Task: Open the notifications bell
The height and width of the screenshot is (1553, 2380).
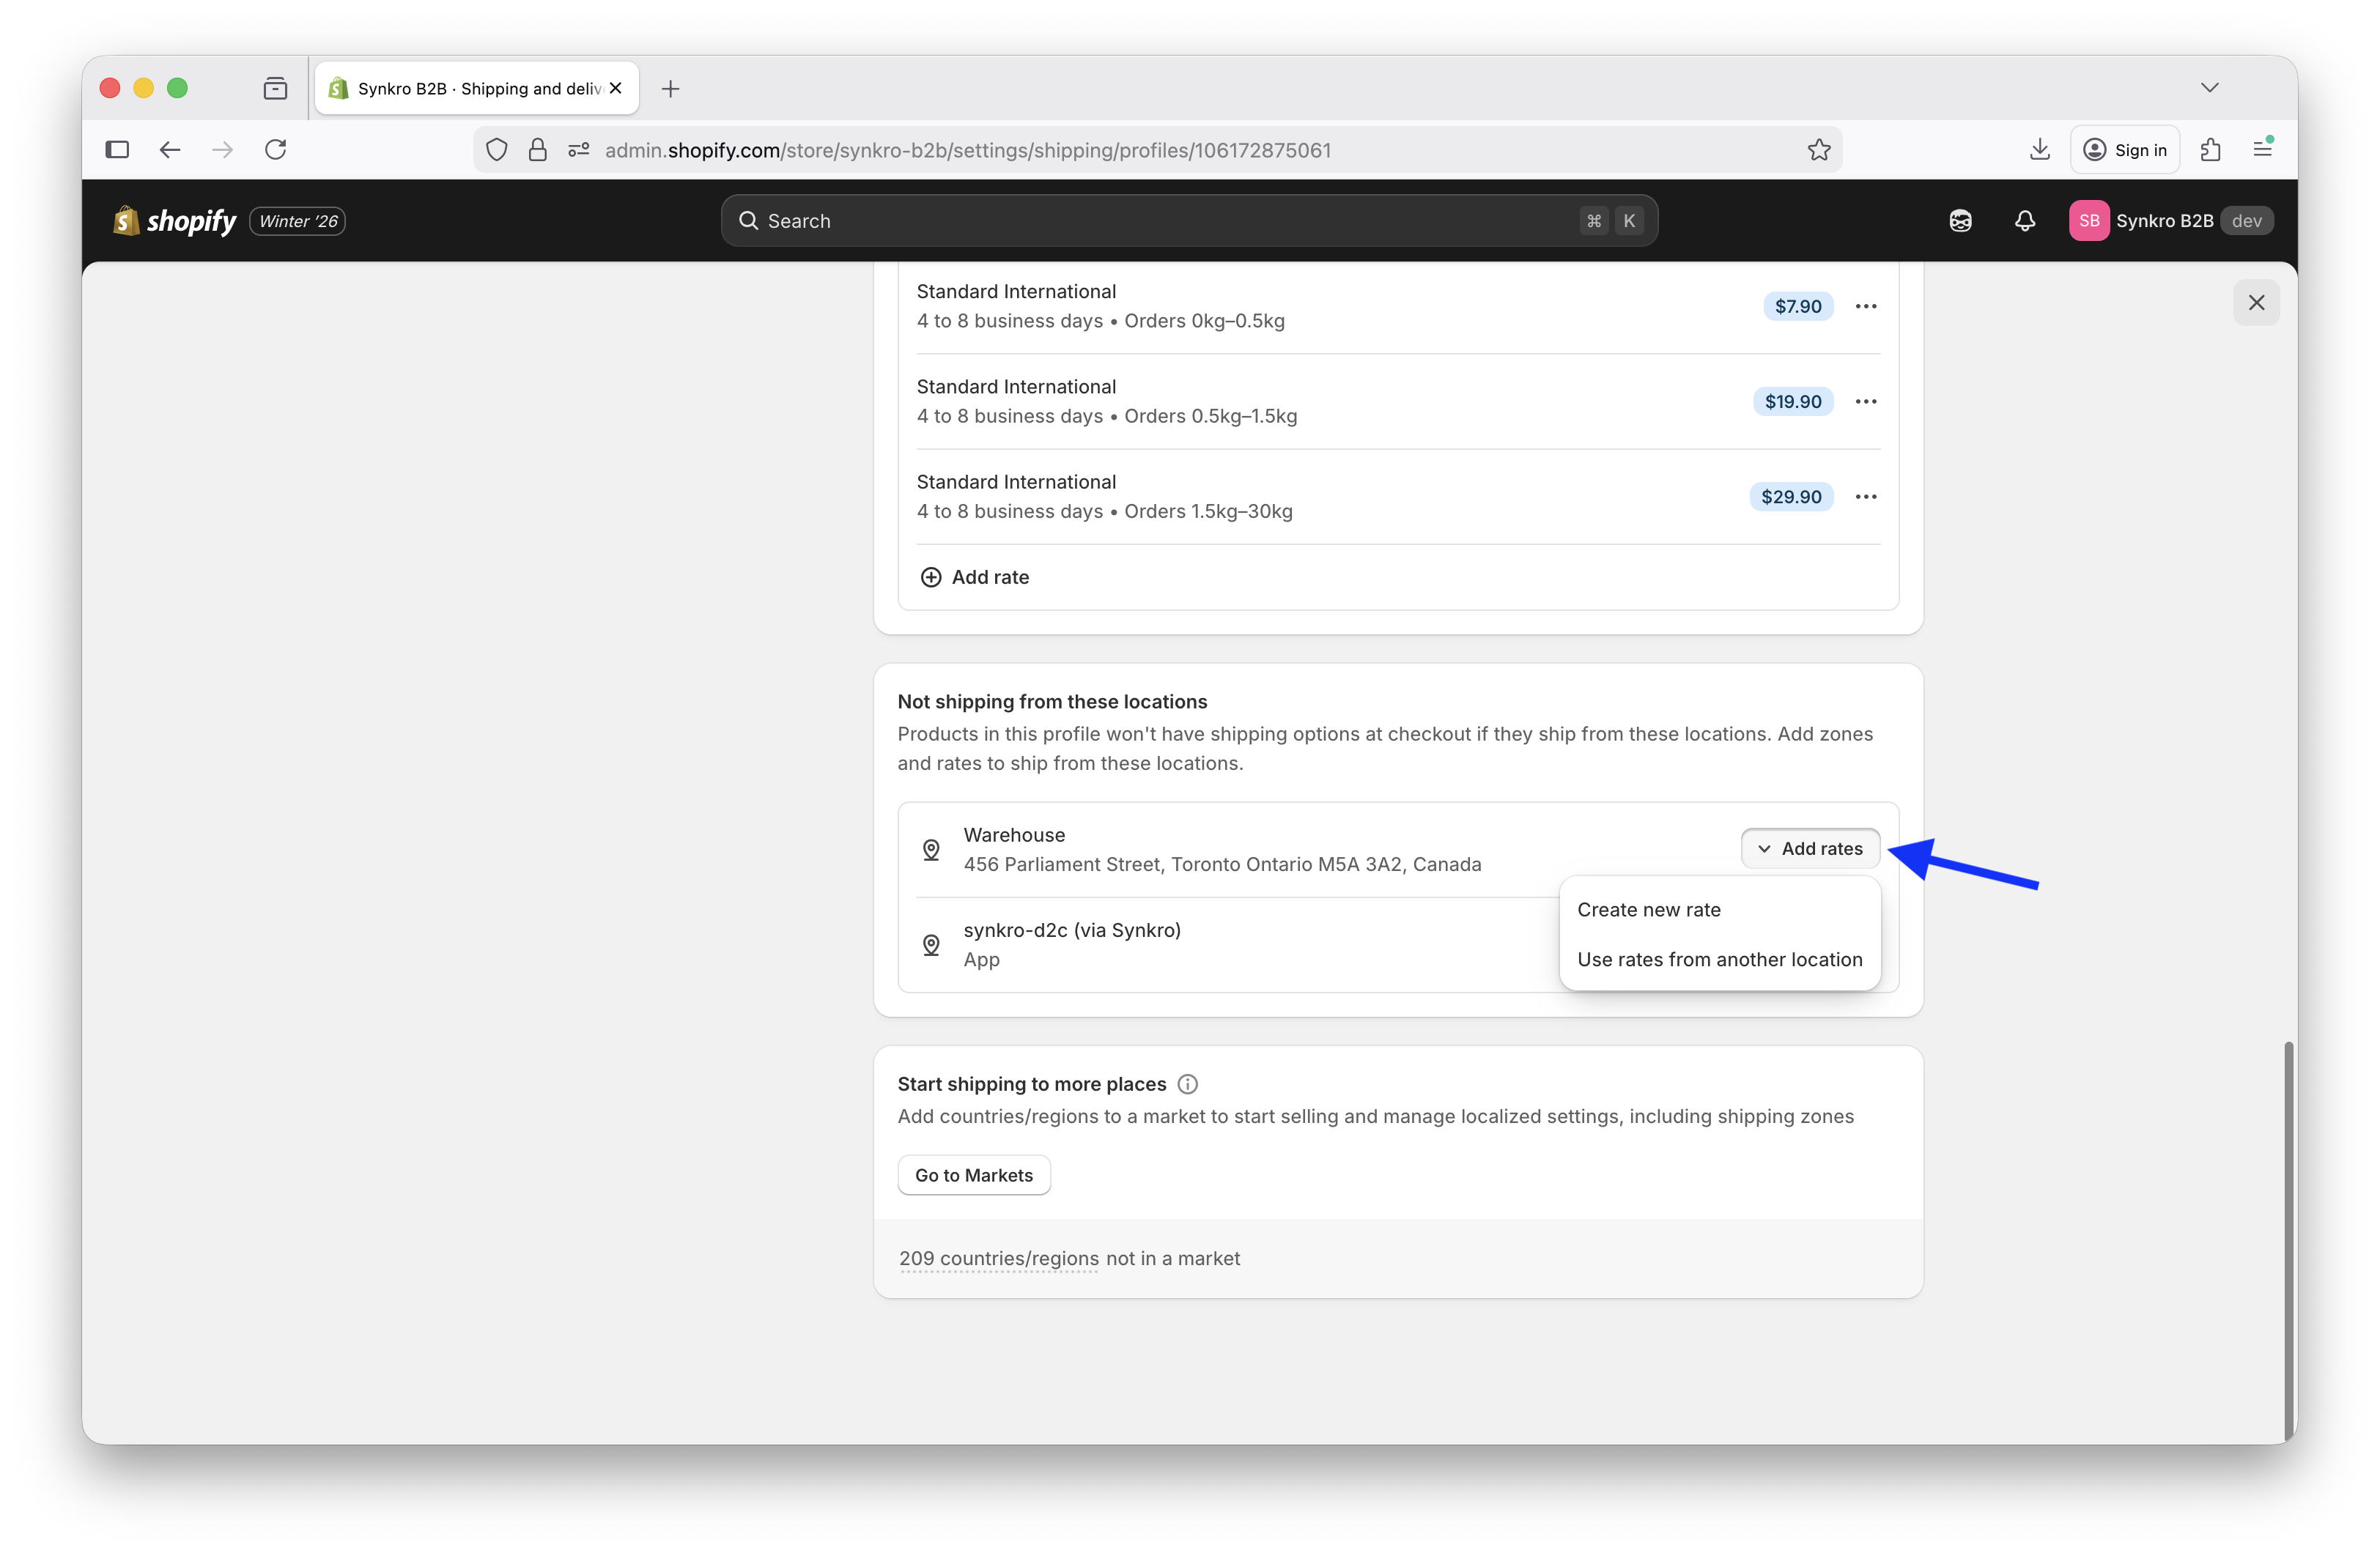Action: (x=2024, y=221)
